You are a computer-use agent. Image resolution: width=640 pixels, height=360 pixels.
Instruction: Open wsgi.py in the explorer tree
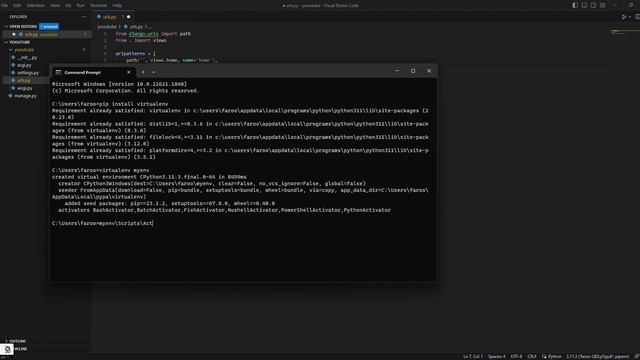click(24, 88)
